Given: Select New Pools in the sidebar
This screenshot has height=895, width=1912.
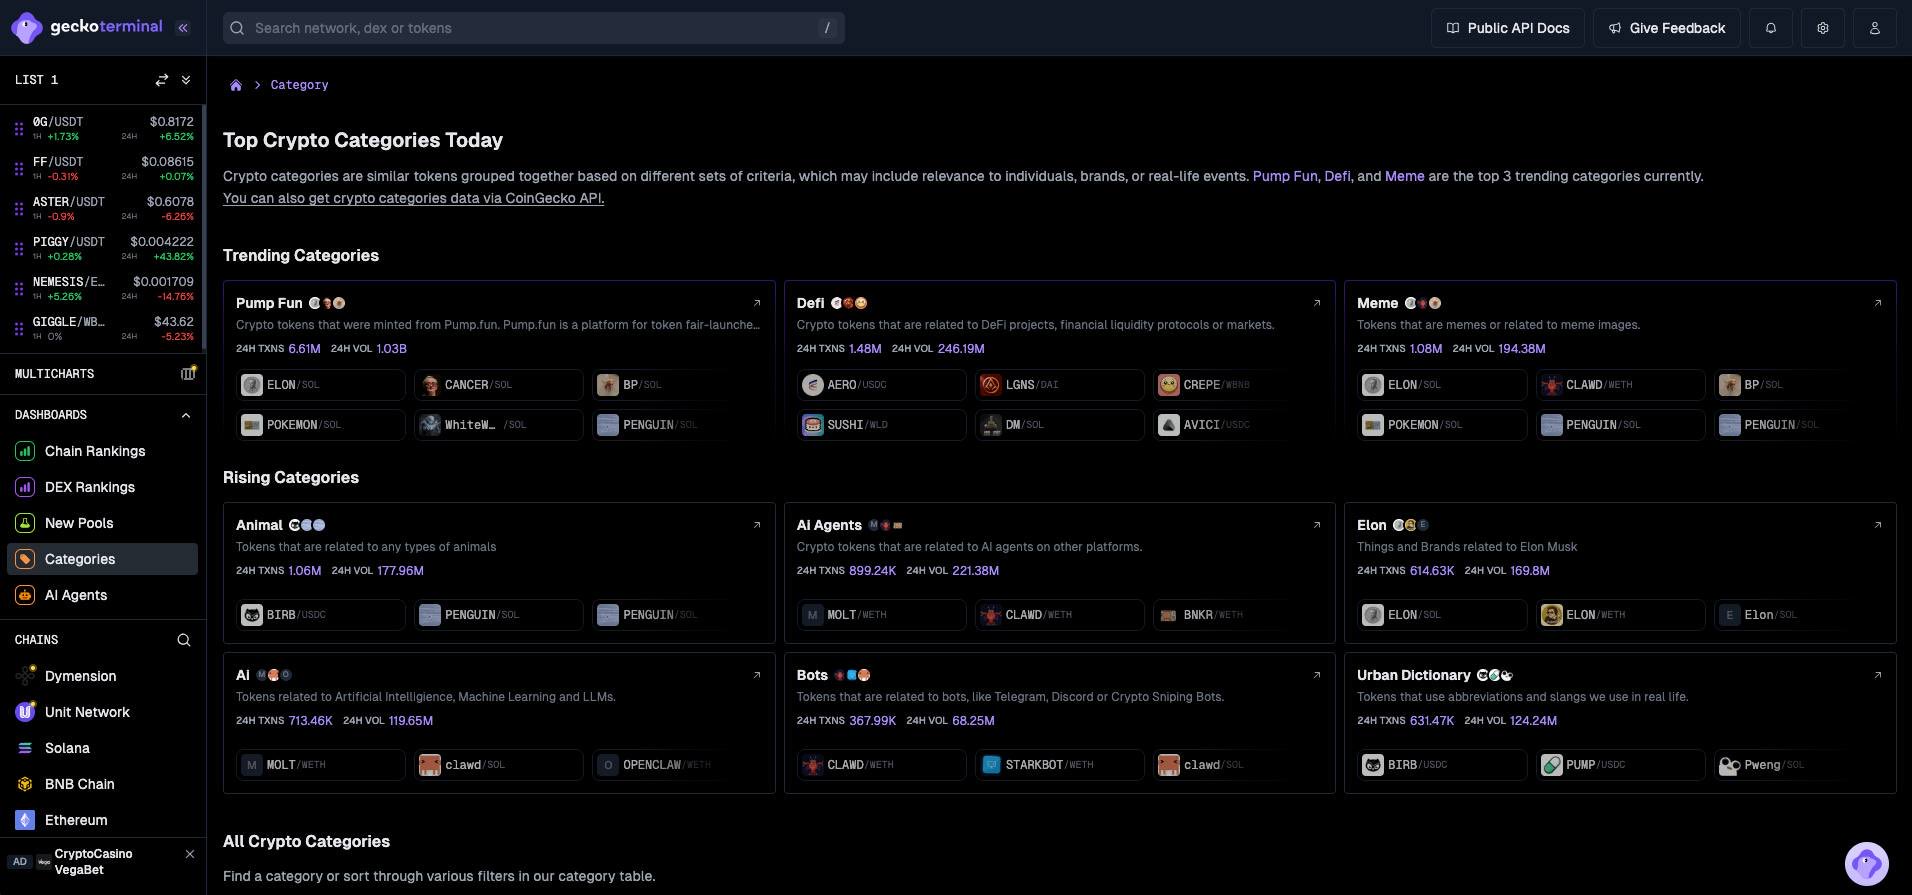Looking at the screenshot, I should 79,523.
